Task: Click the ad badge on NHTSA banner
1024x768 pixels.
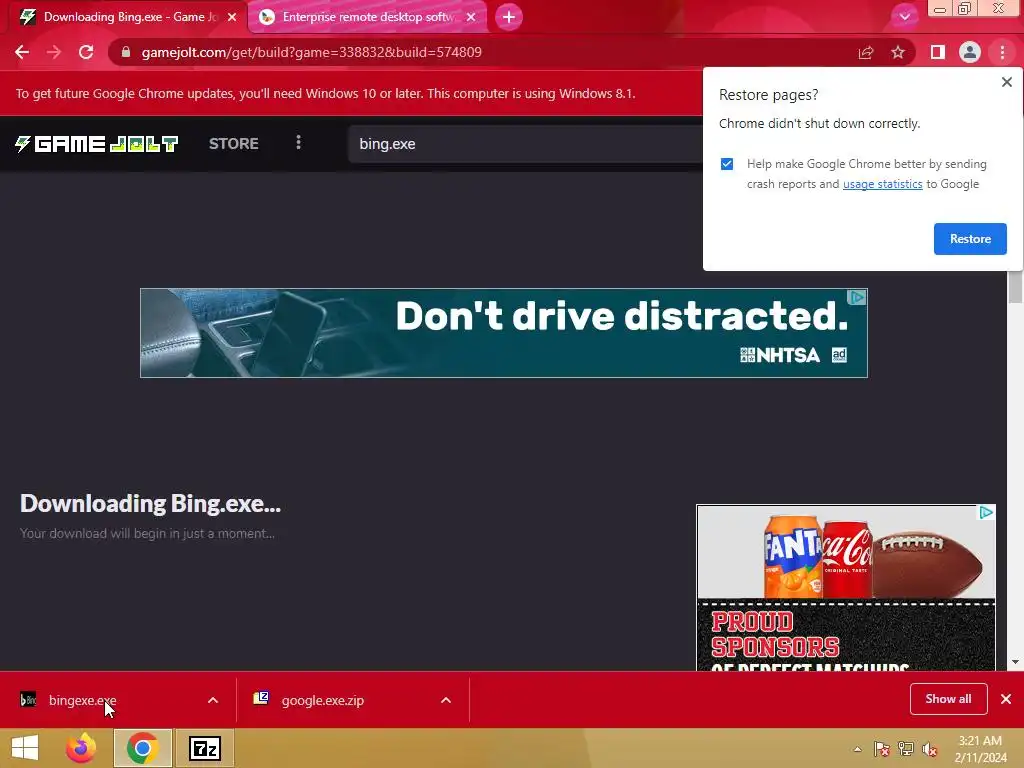Action: pos(839,355)
